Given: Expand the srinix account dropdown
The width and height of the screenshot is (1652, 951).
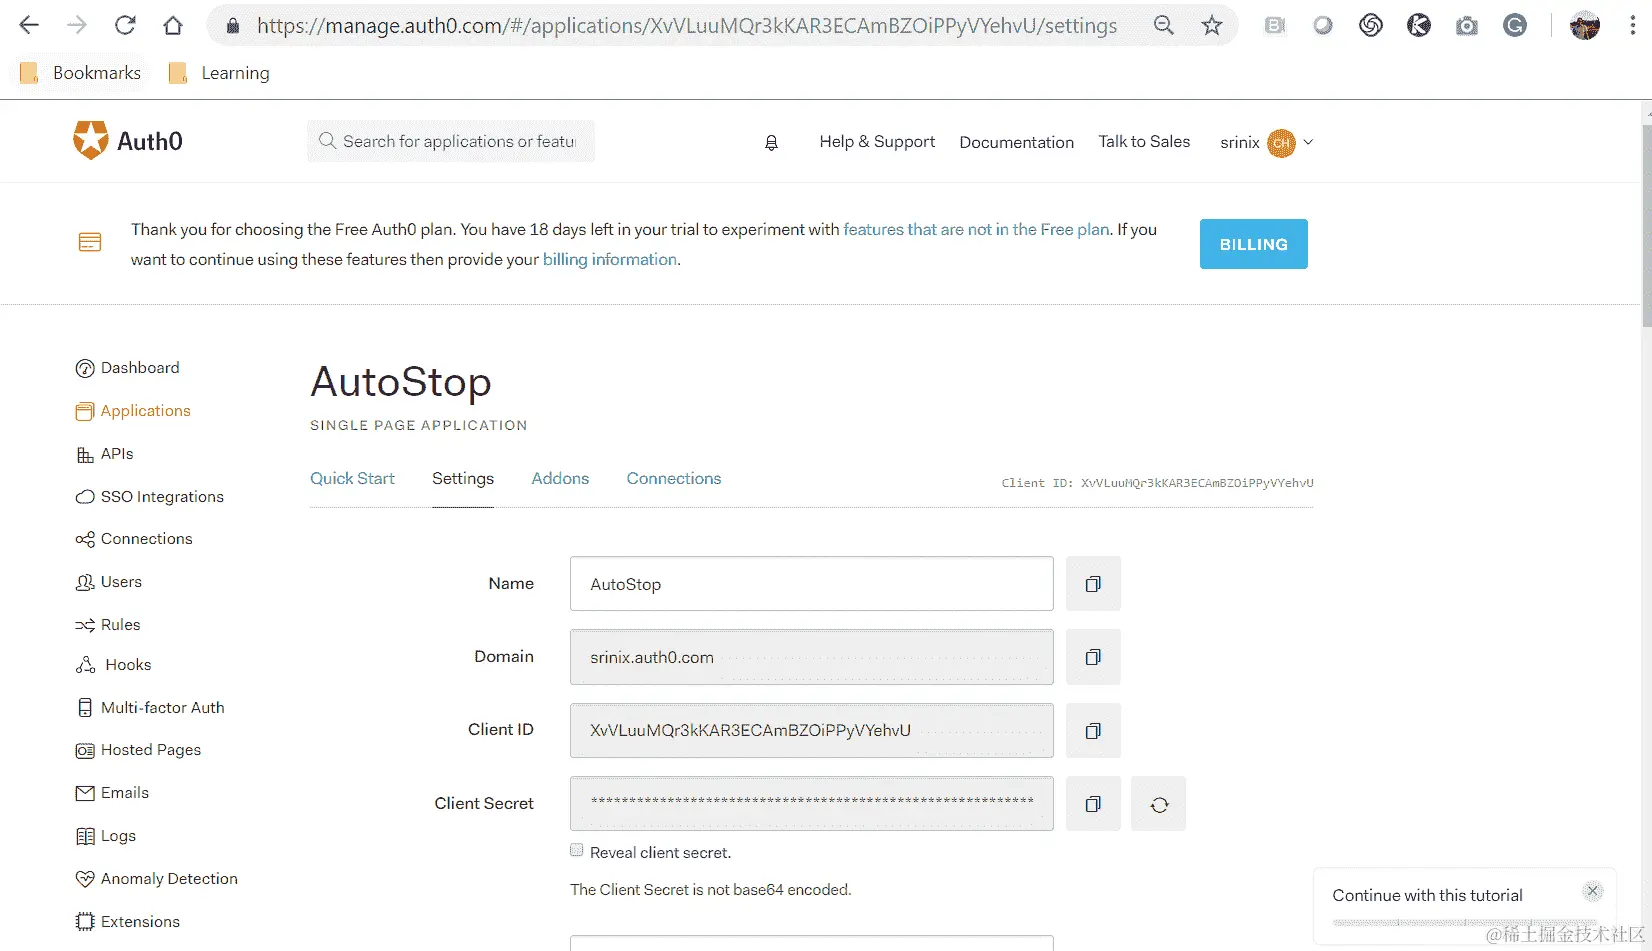Looking at the screenshot, I should (1266, 143).
